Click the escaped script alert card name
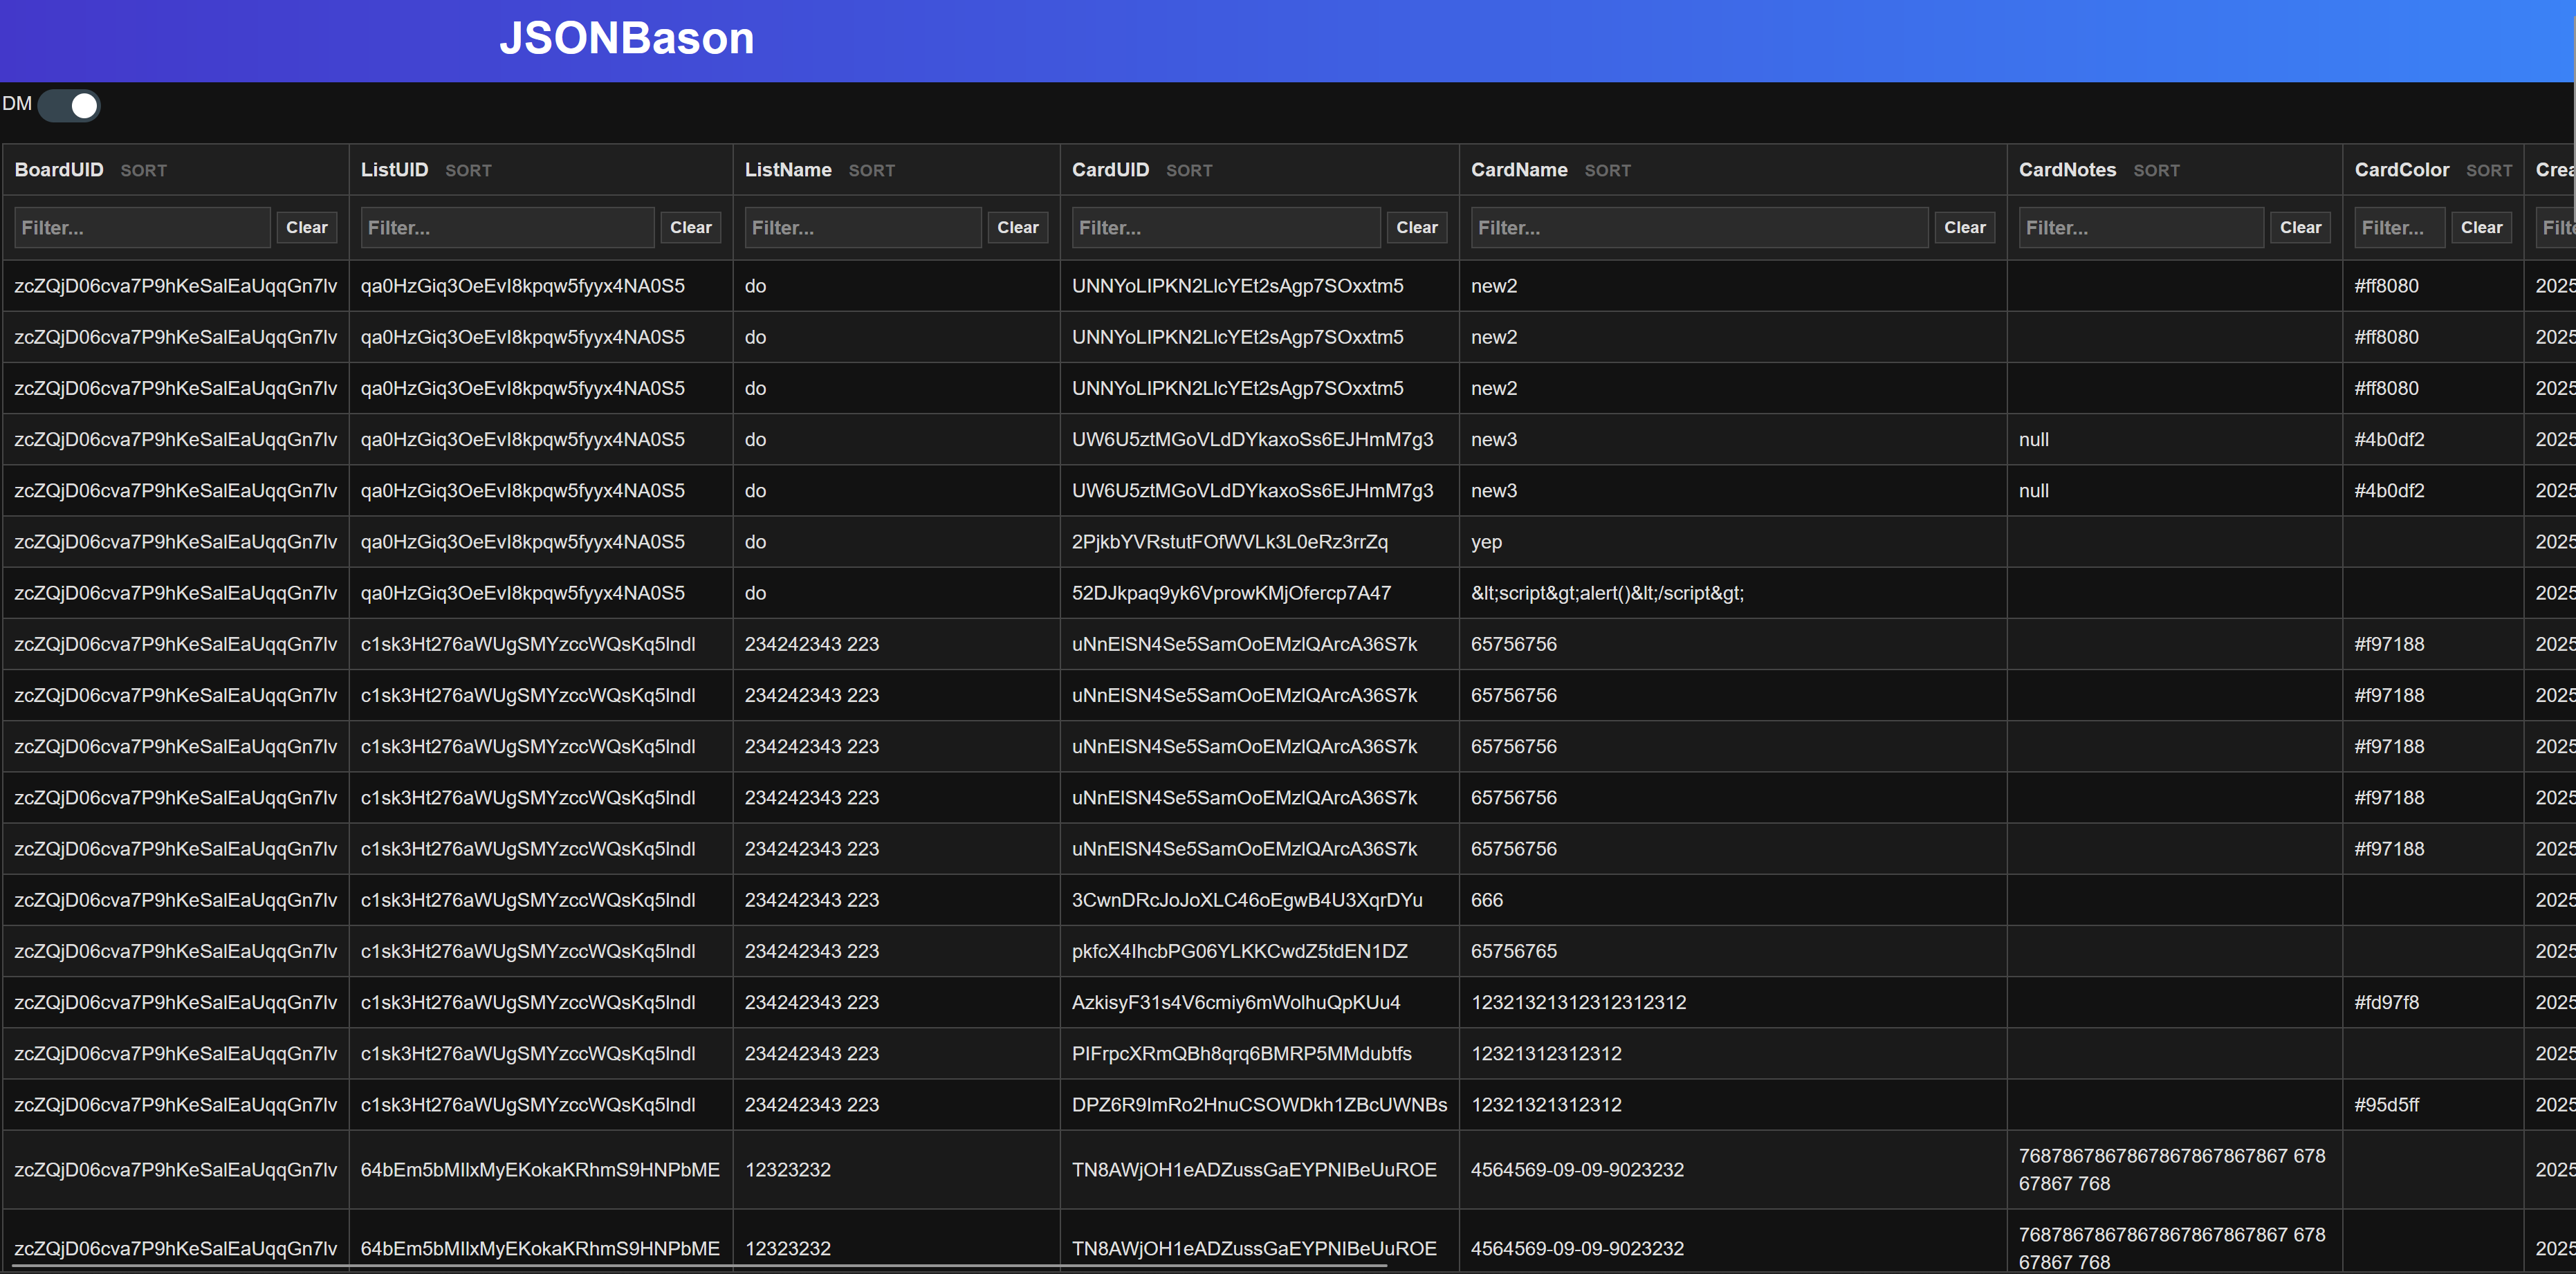 point(1607,593)
